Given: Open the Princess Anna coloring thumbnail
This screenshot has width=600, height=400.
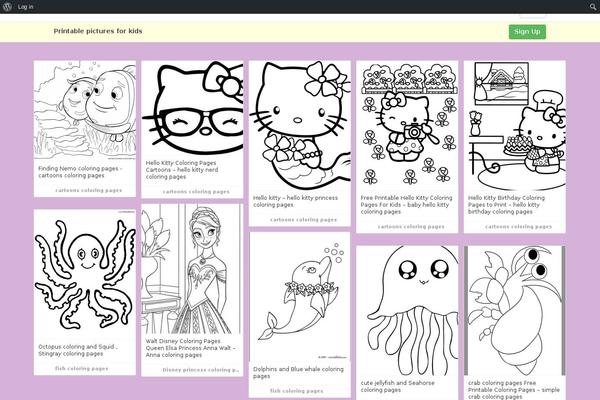Looking at the screenshot, I should click(x=192, y=269).
